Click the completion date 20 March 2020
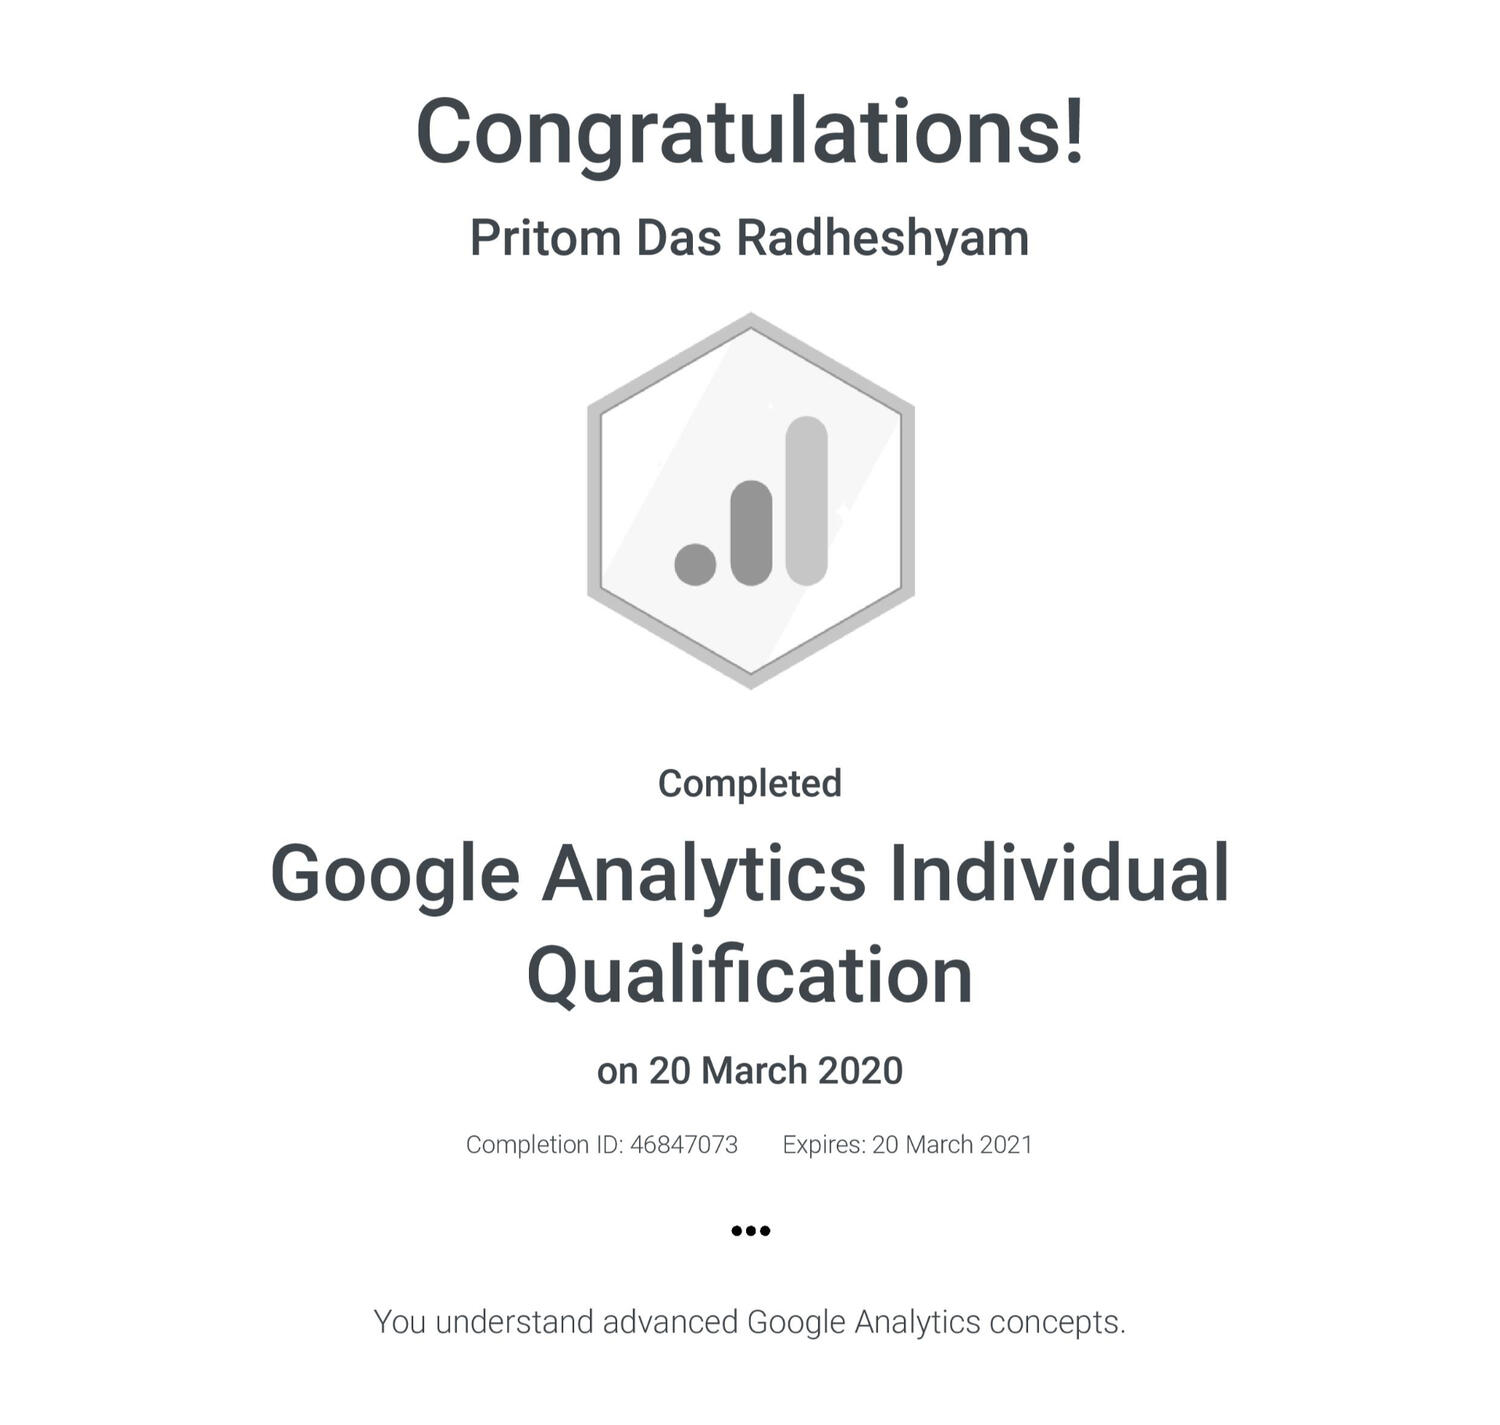 pos(775,1071)
